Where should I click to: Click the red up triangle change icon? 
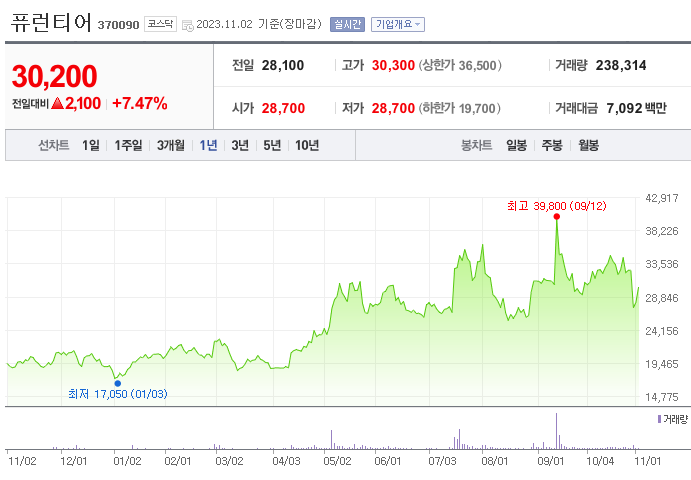click(x=57, y=103)
